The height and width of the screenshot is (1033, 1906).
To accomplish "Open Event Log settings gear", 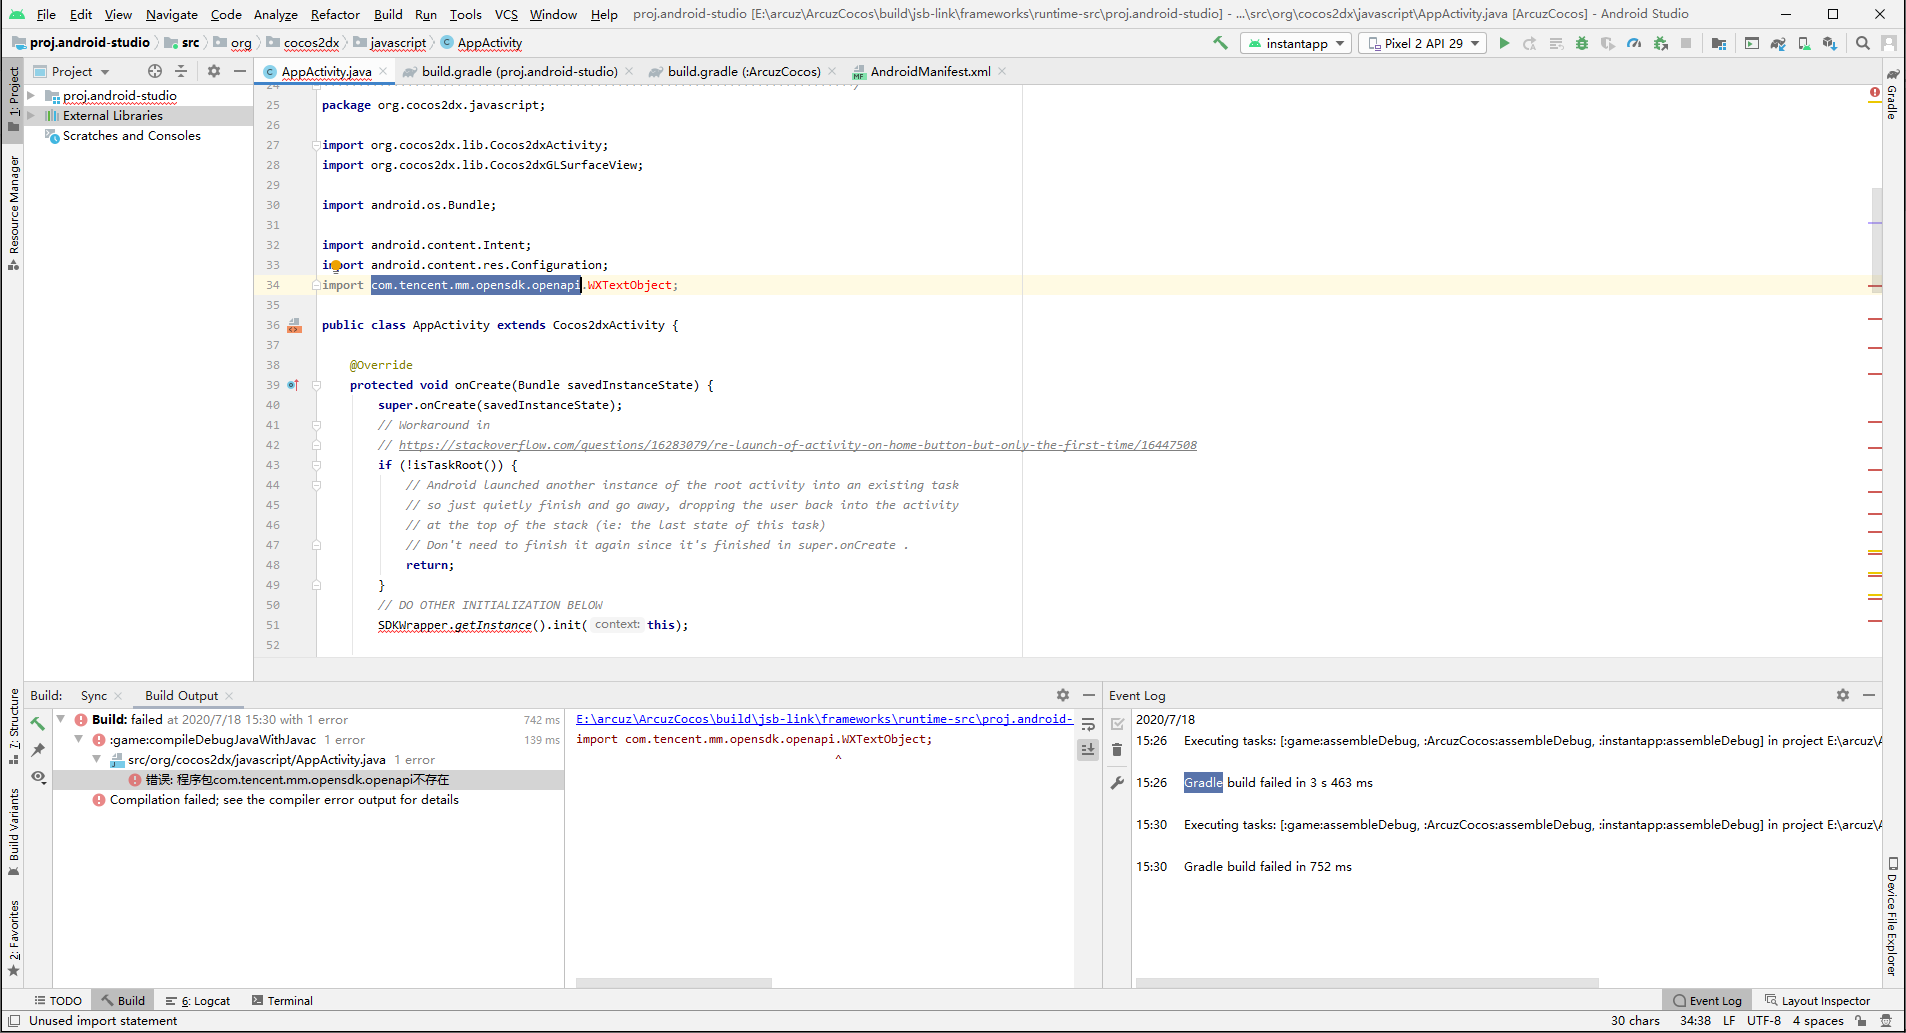I will (1843, 695).
